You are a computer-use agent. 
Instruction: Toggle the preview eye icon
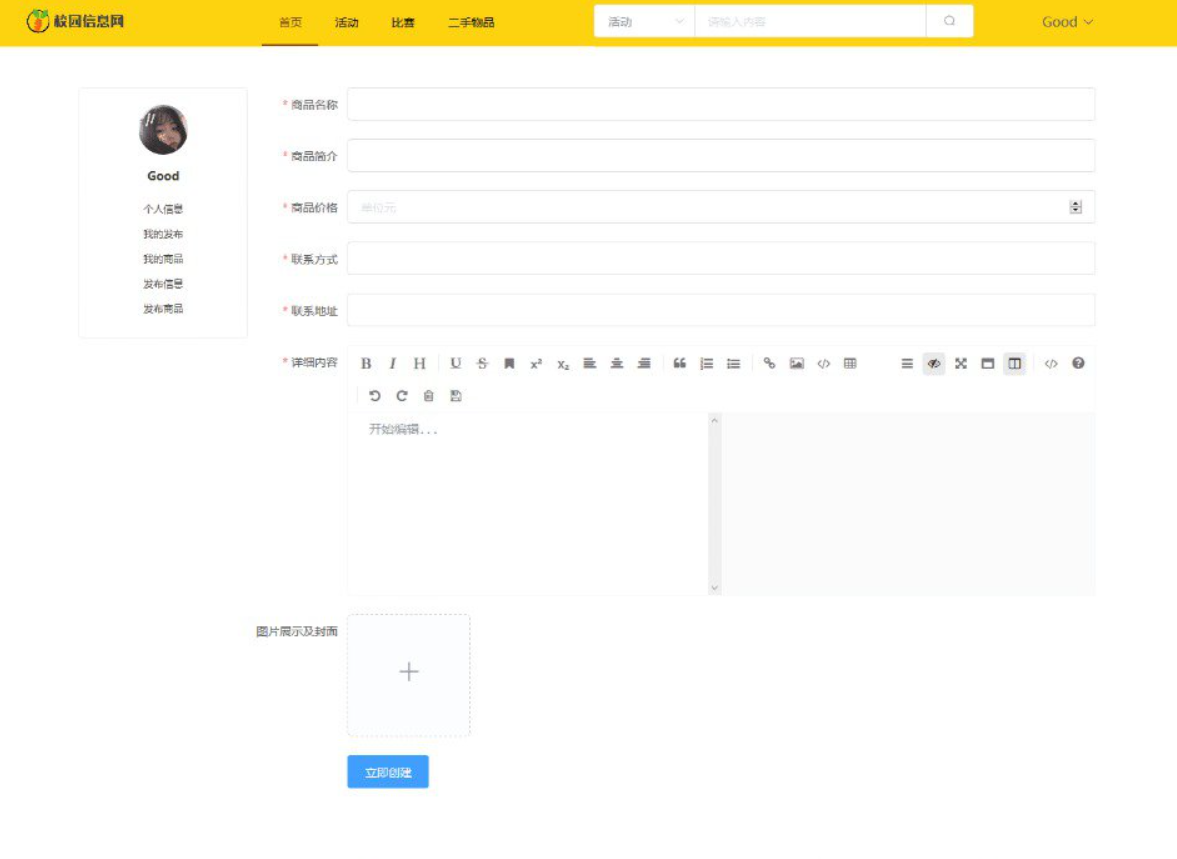pyautogui.click(x=934, y=364)
